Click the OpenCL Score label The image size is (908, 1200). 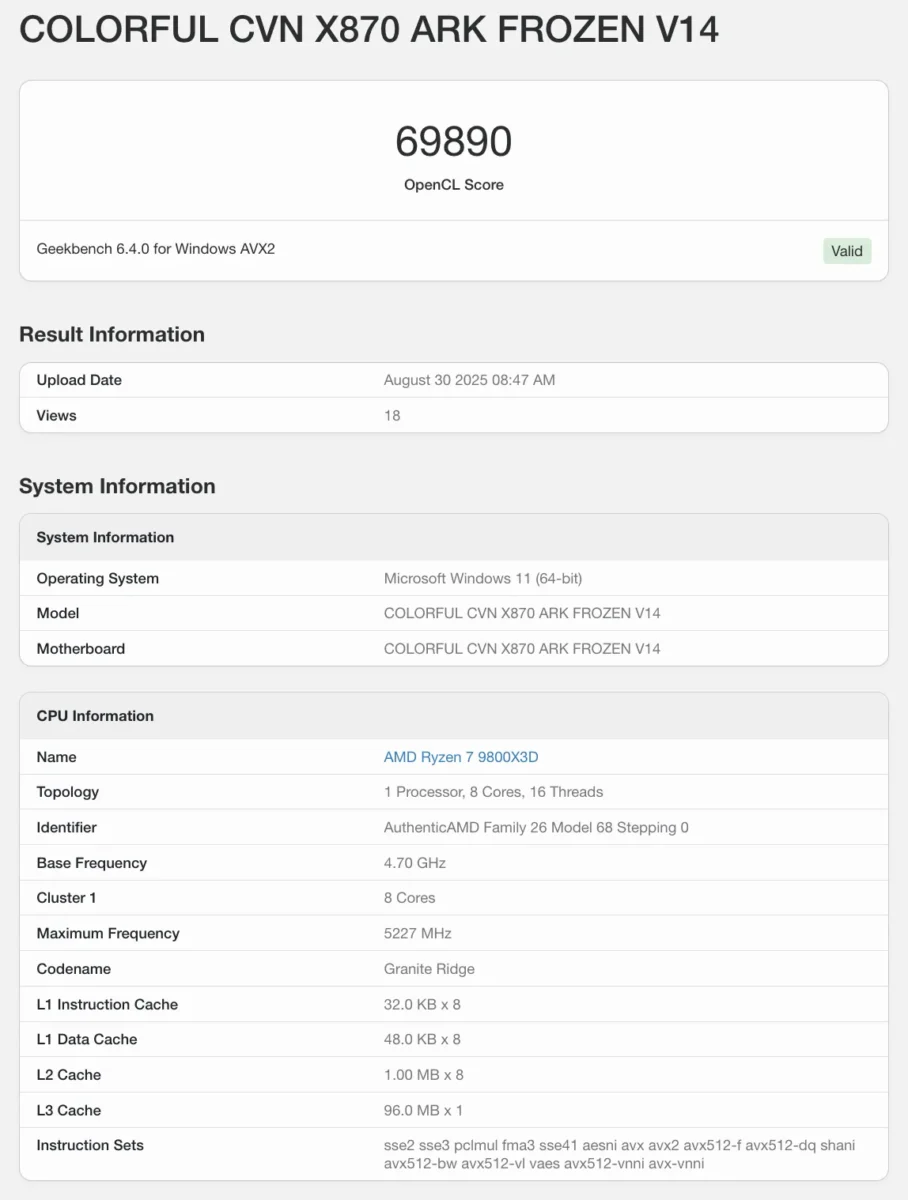point(454,185)
